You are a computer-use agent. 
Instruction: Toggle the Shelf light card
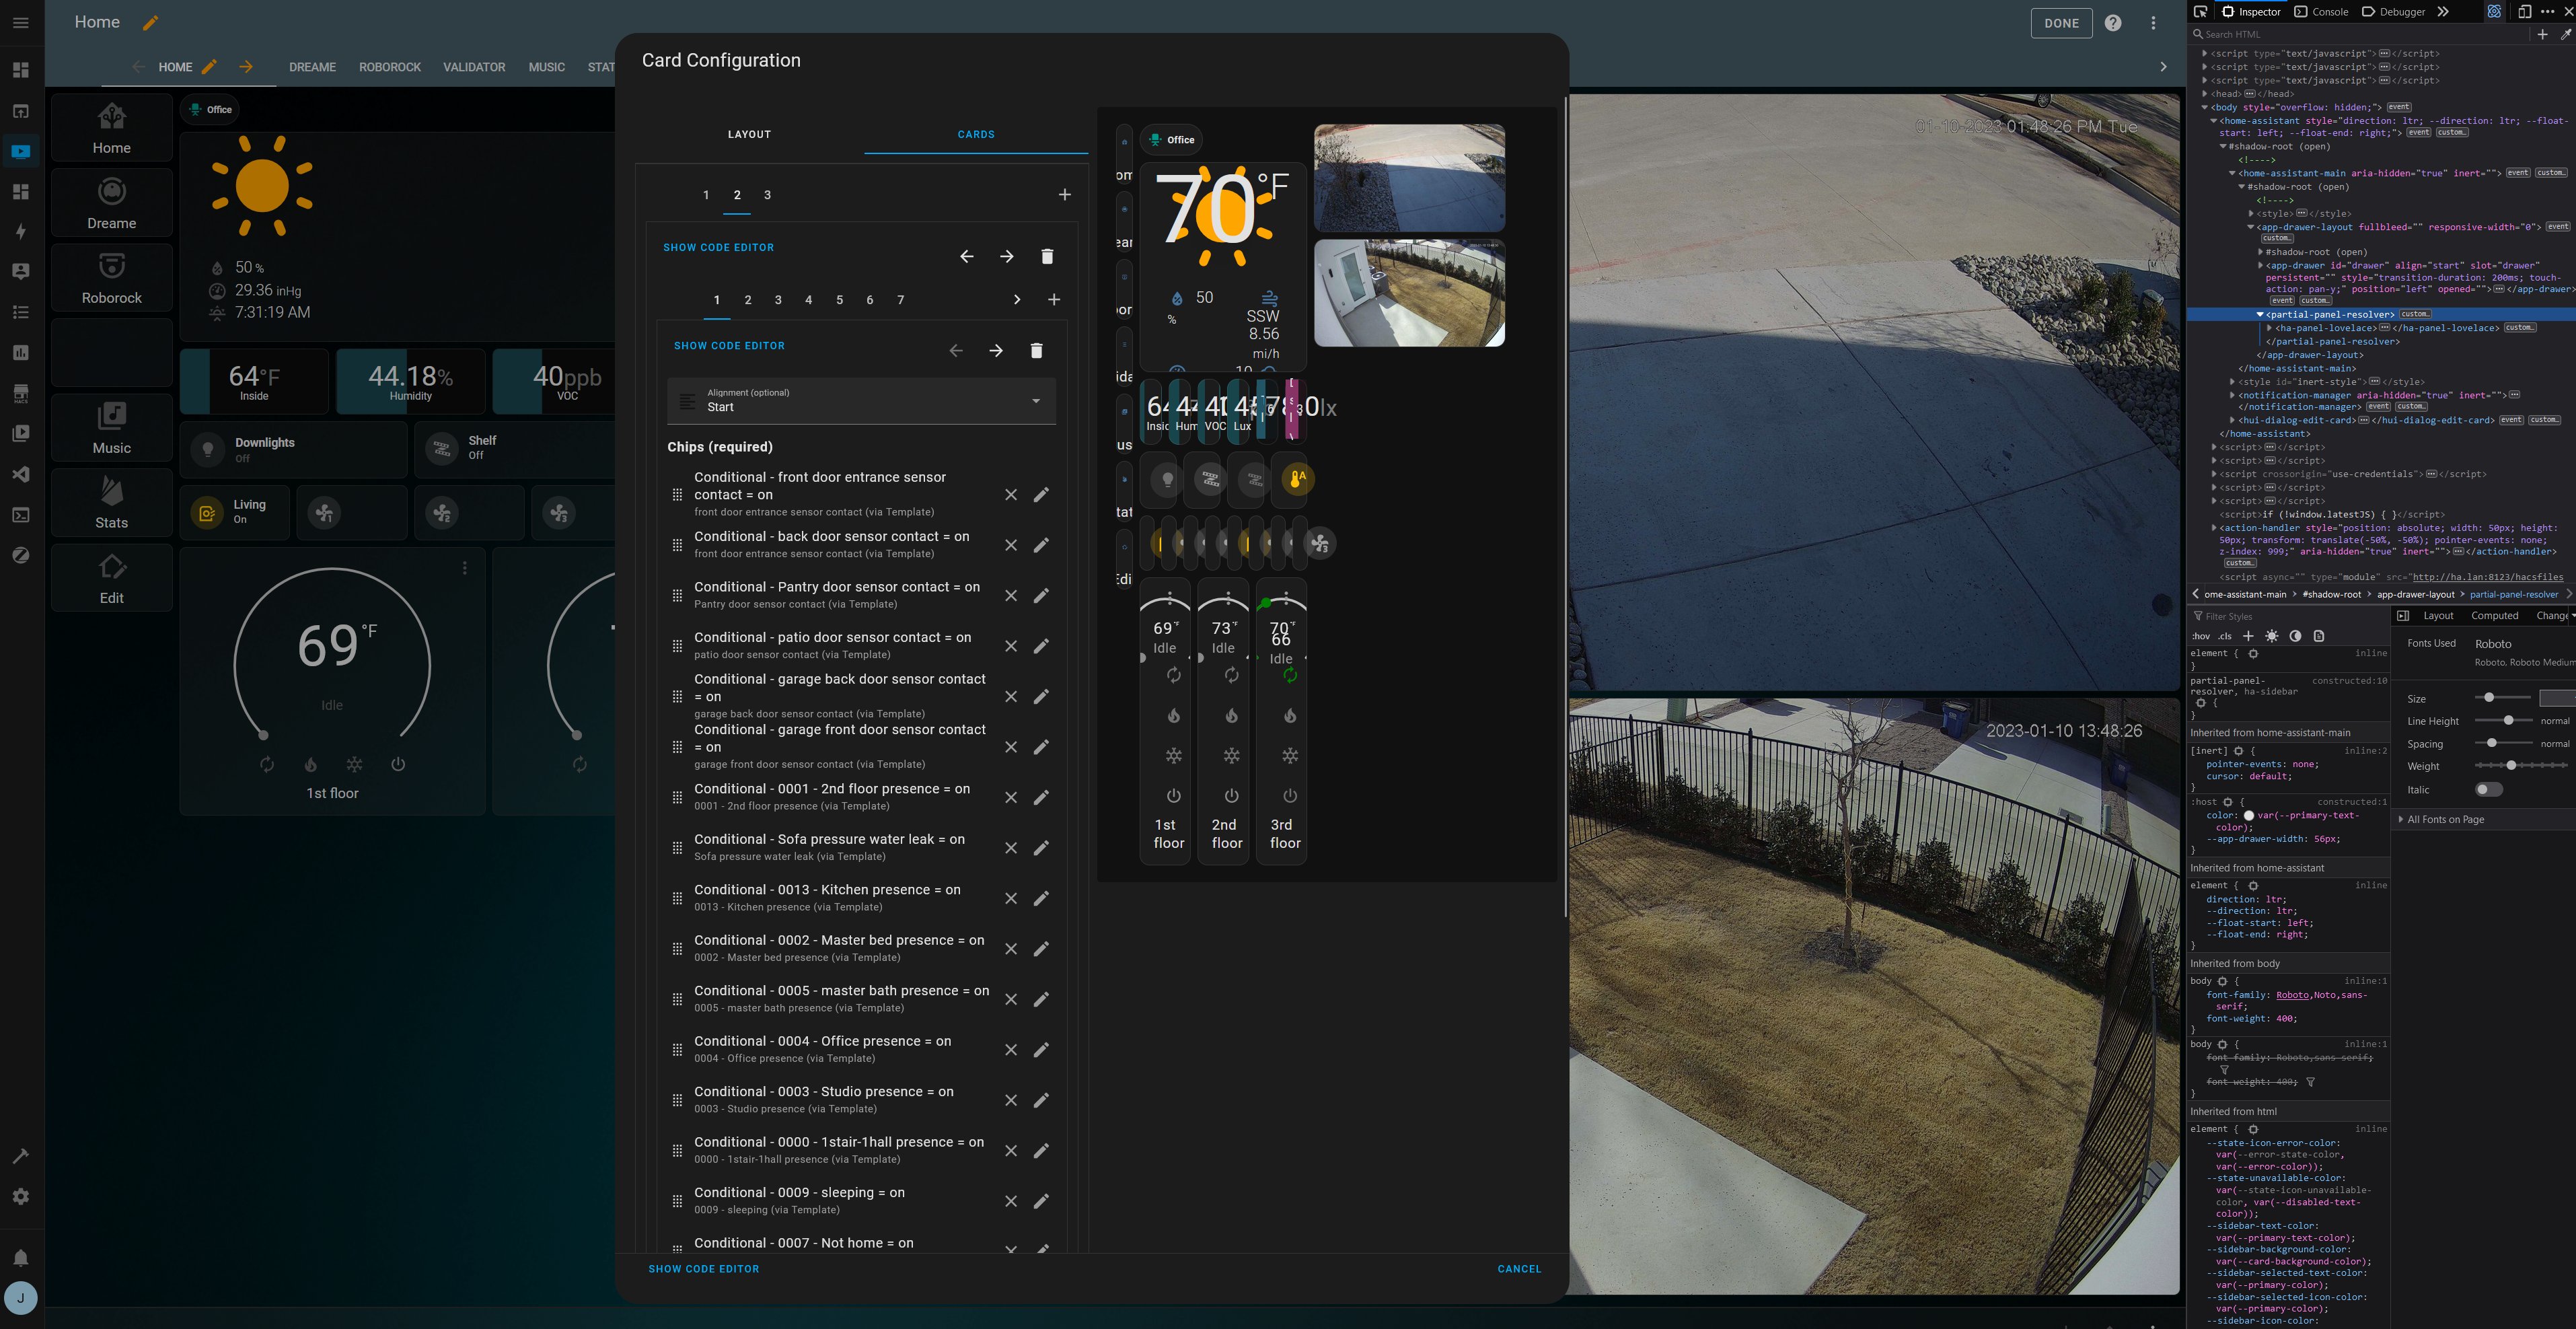tap(515, 449)
